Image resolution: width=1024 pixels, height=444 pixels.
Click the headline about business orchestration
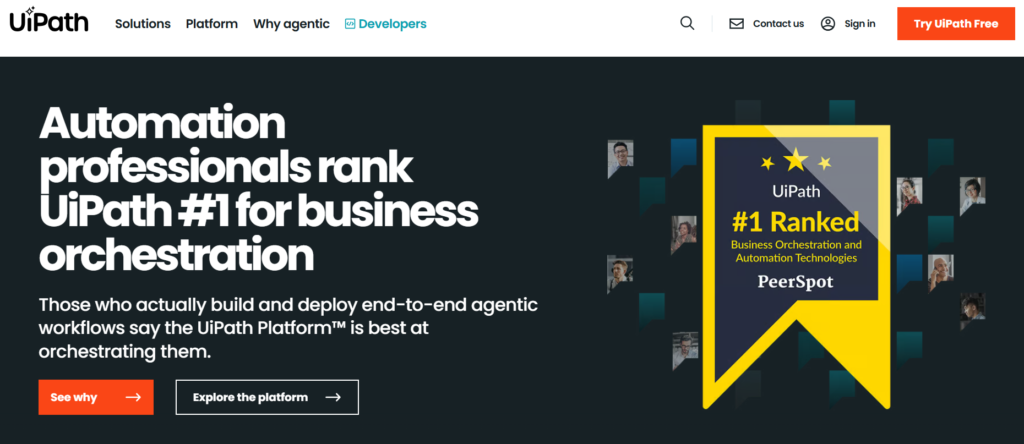point(259,189)
